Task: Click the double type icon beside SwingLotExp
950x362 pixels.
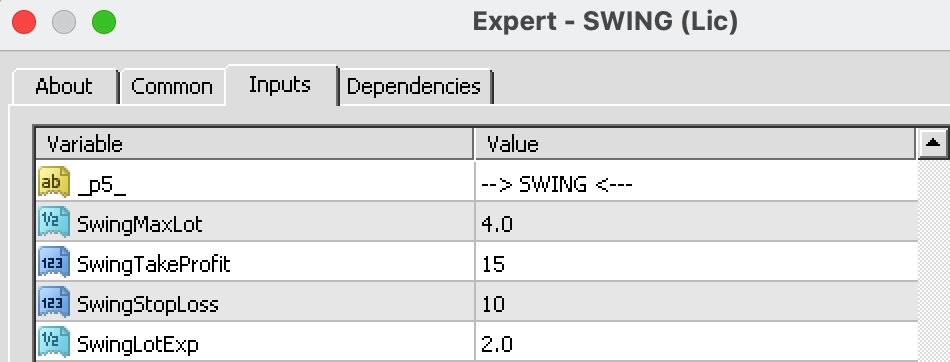Action: pyautogui.click(x=54, y=342)
